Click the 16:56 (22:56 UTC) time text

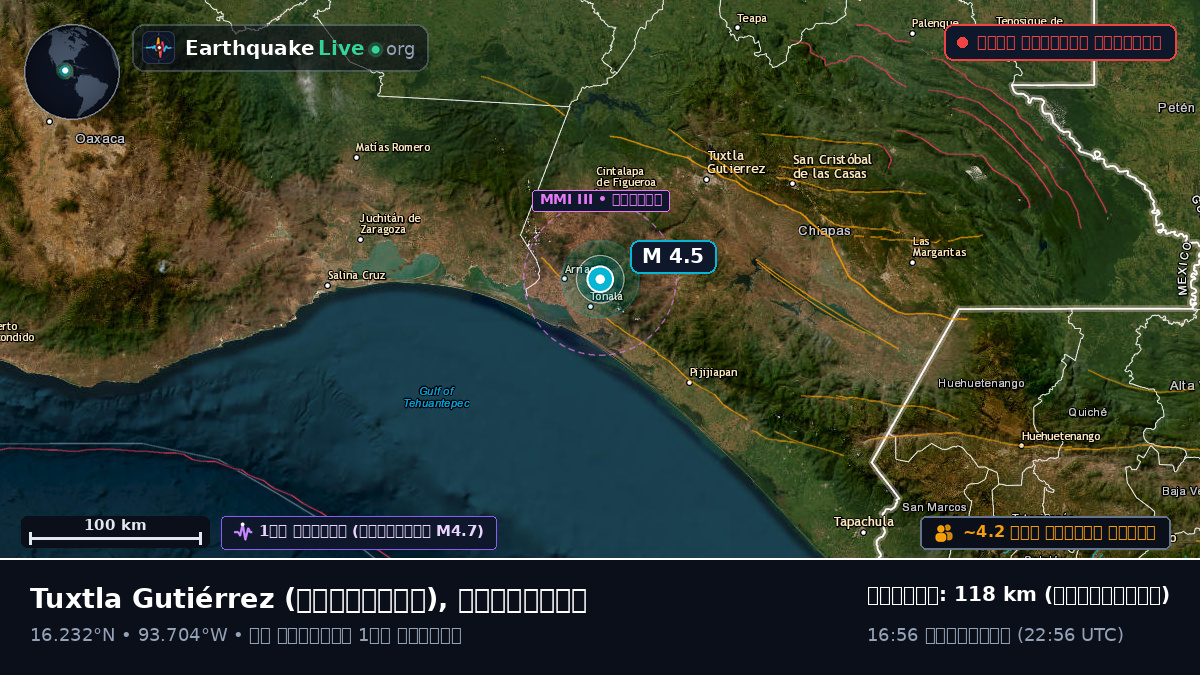point(995,635)
